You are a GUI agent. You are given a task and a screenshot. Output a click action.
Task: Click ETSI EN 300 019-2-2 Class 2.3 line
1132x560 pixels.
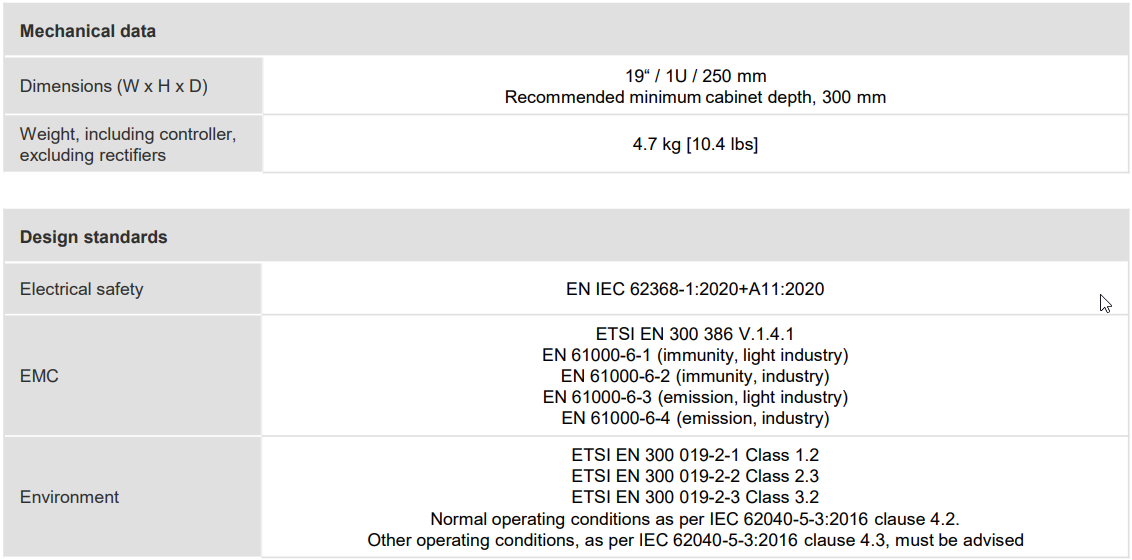click(695, 476)
